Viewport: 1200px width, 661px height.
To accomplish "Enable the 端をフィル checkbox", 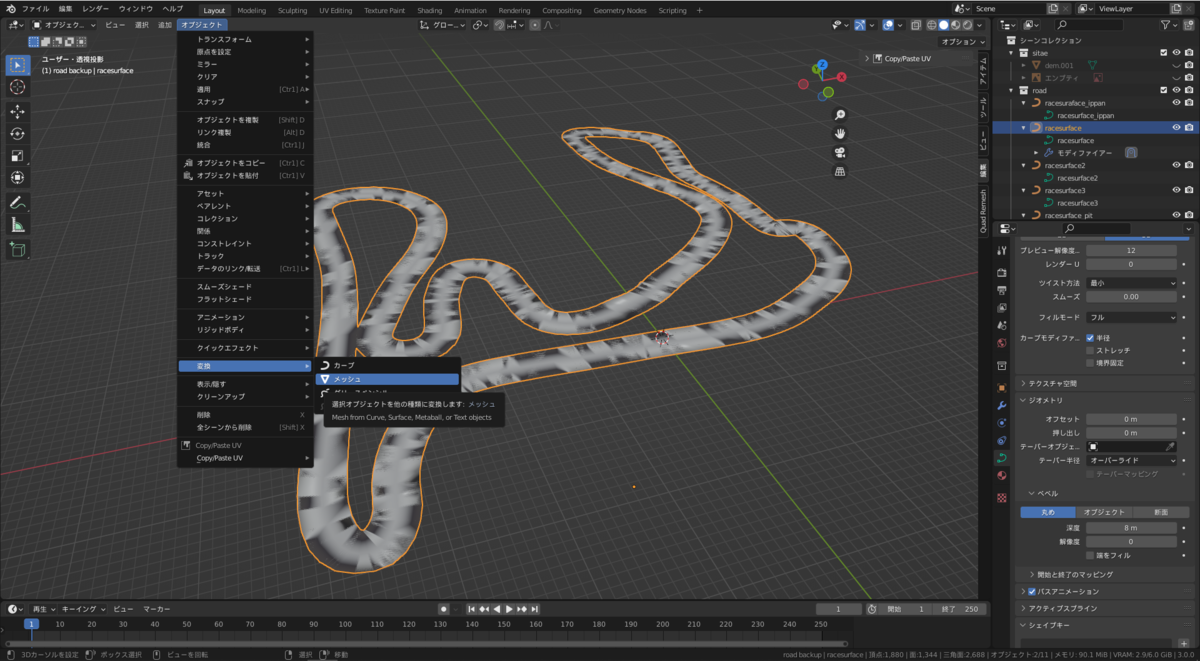I will tap(1090, 555).
